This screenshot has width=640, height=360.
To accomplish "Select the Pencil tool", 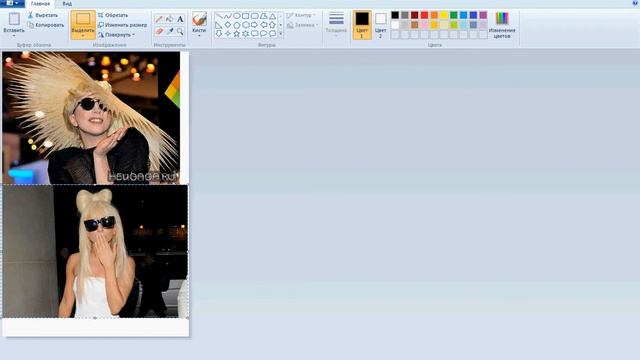I will coord(159,19).
